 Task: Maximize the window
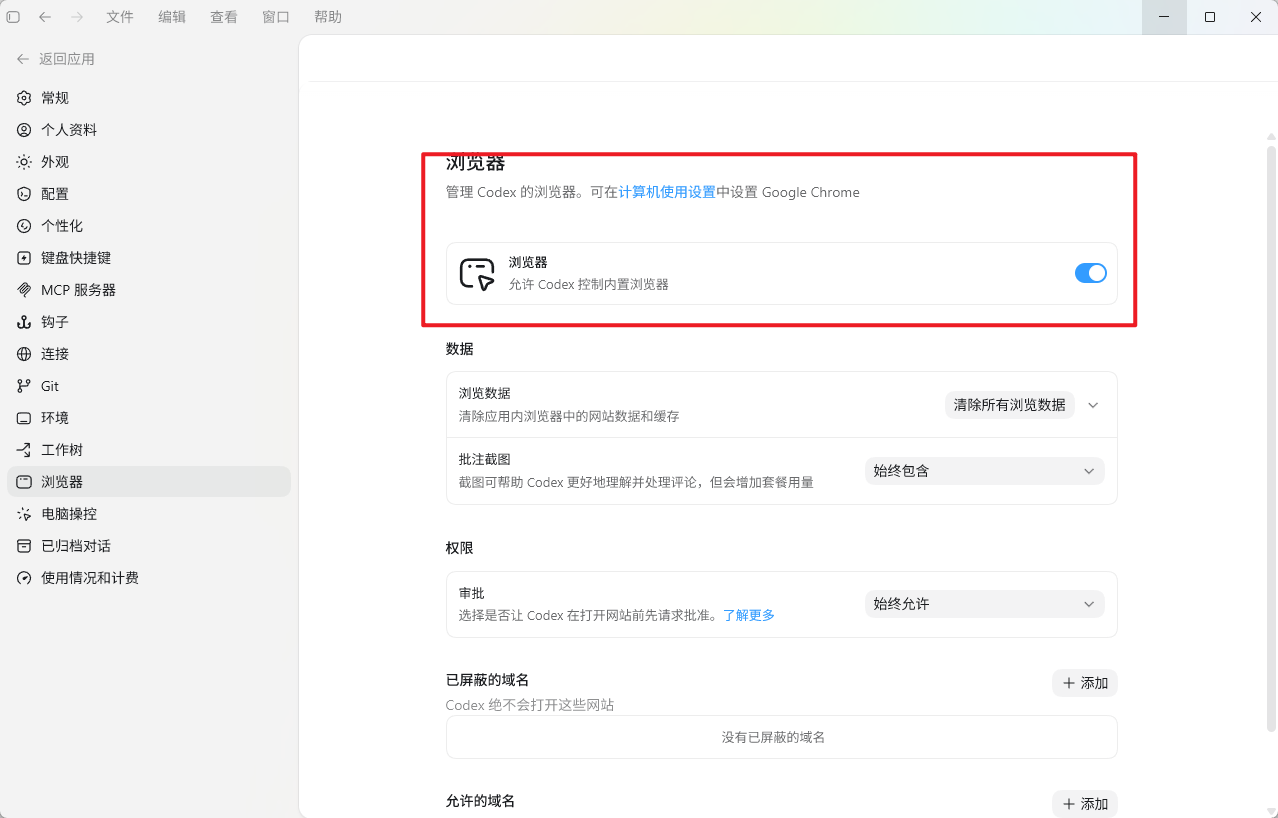point(1210,17)
